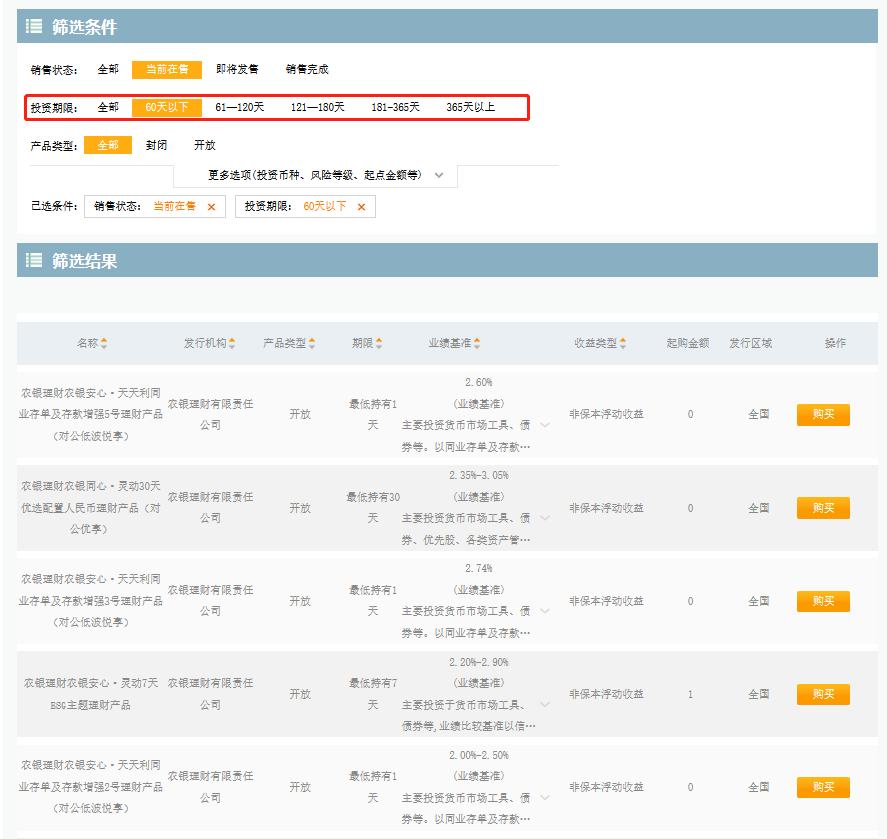Open 天天利同业存单及存款增强3号 product name

coord(91,601)
